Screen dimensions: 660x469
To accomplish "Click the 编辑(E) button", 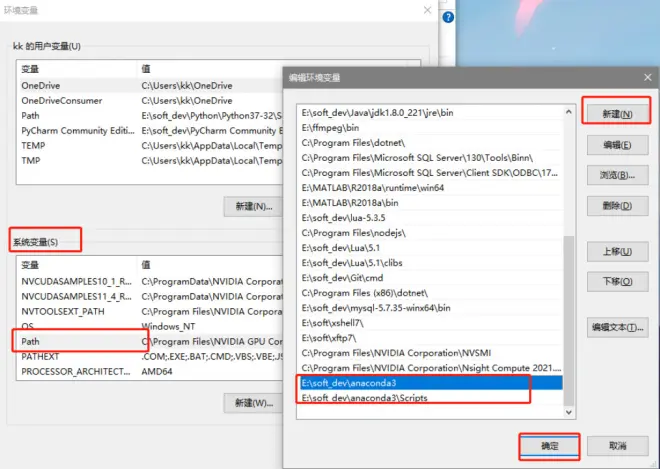I will point(617,145).
